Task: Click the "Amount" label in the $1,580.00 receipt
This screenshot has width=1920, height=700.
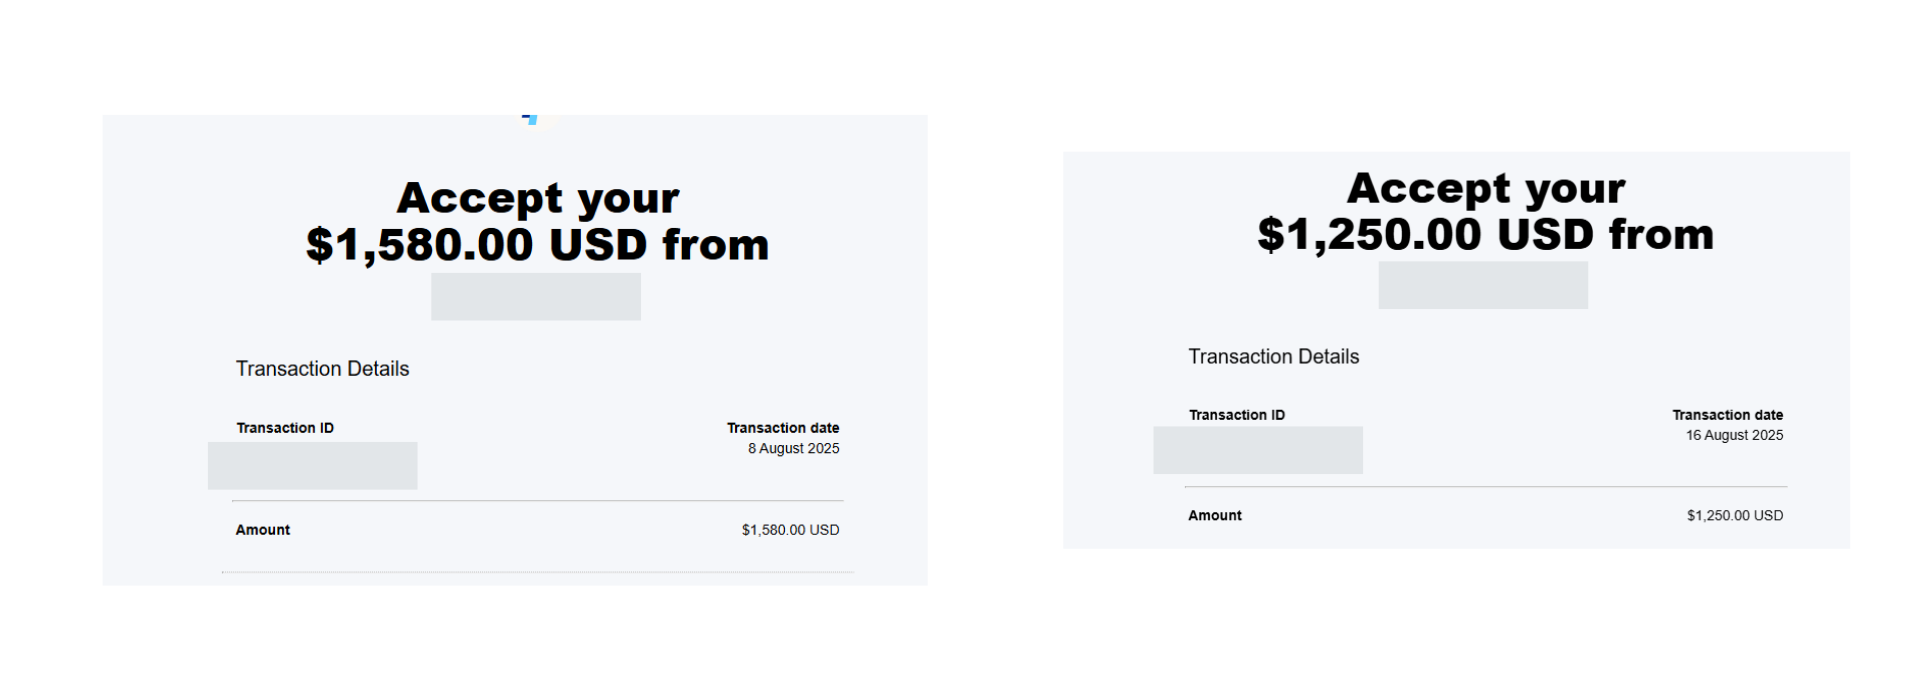Action: pos(263,530)
